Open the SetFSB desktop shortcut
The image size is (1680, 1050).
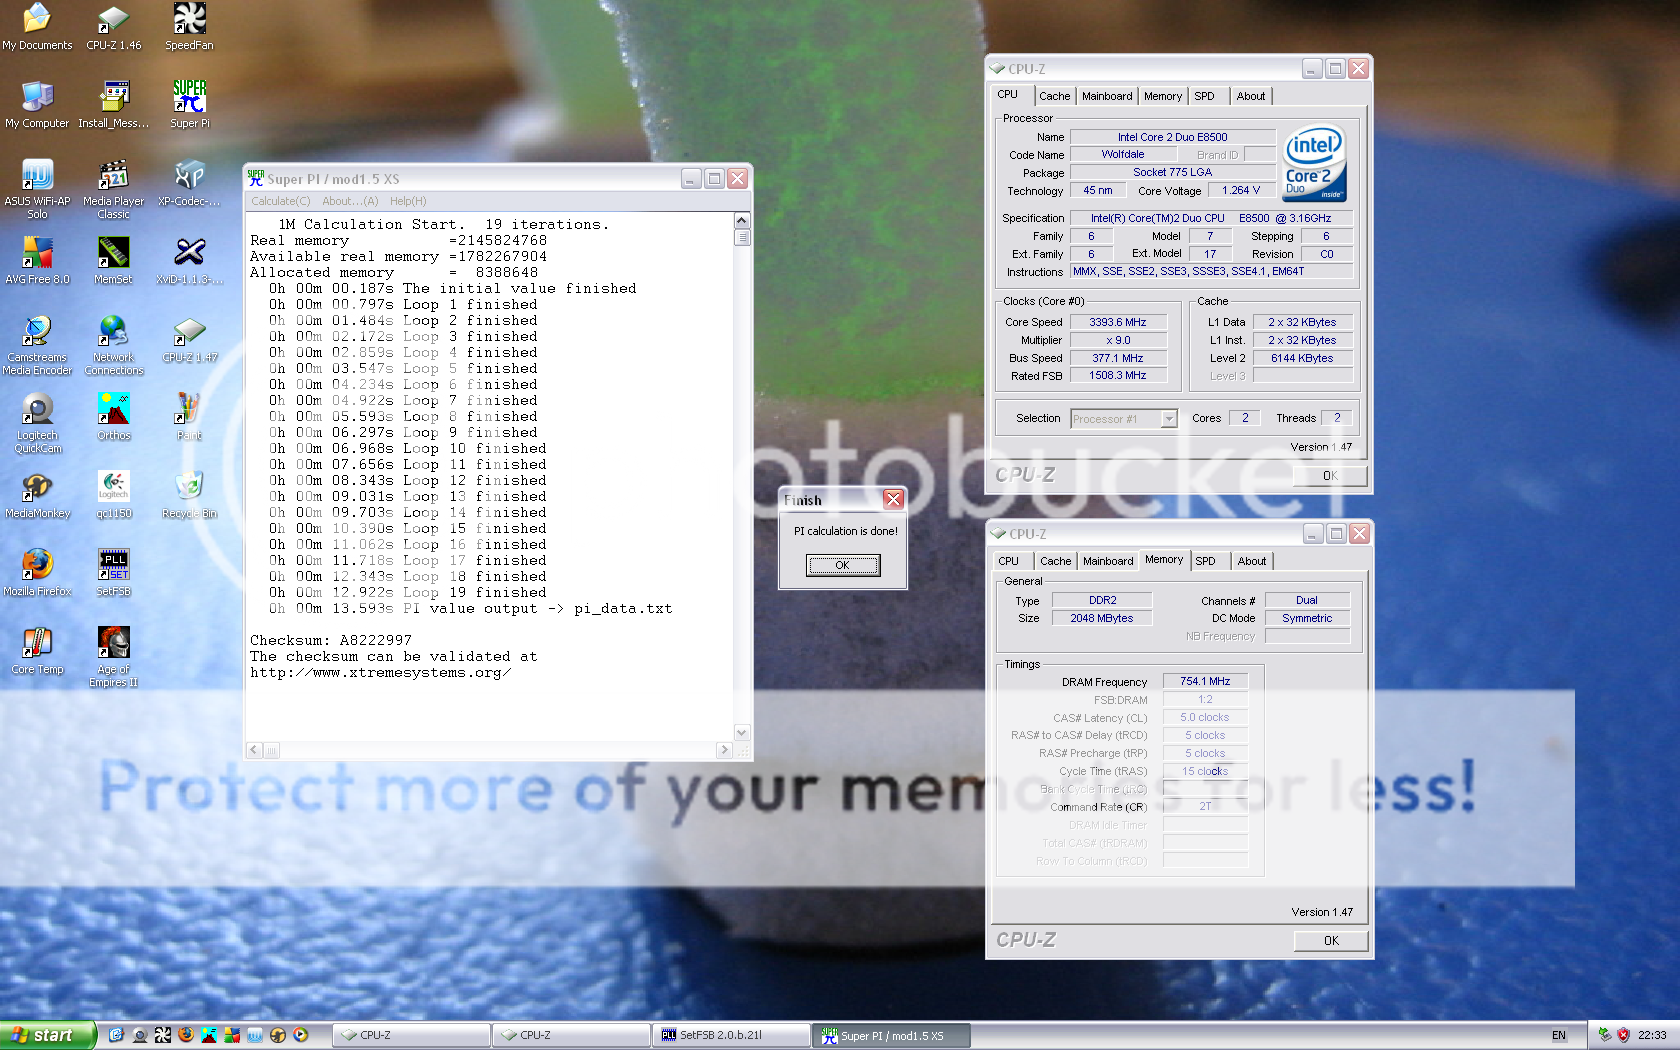tap(113, 572)
